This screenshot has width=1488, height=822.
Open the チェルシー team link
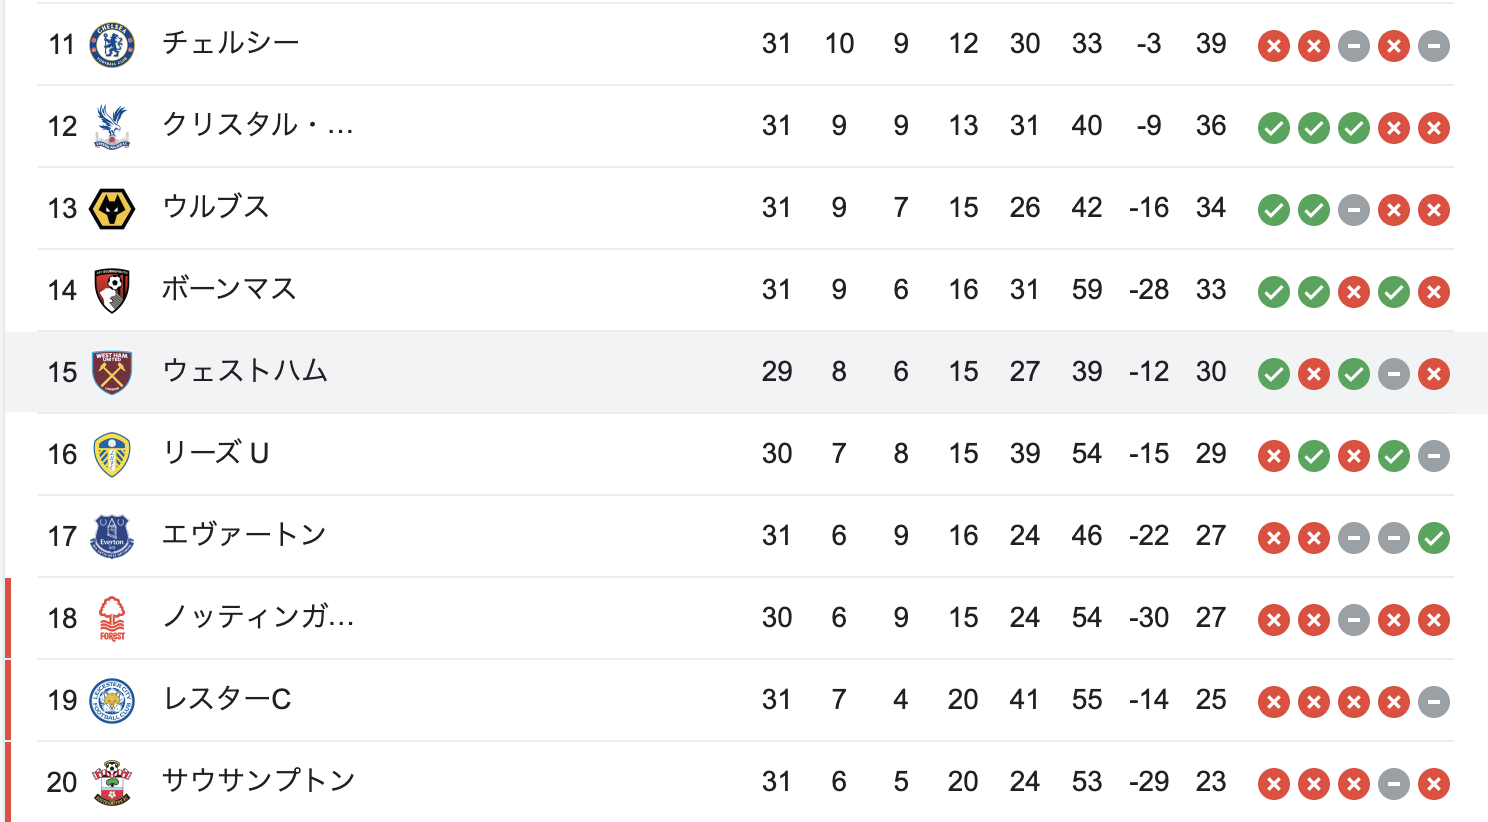point(231,43)
